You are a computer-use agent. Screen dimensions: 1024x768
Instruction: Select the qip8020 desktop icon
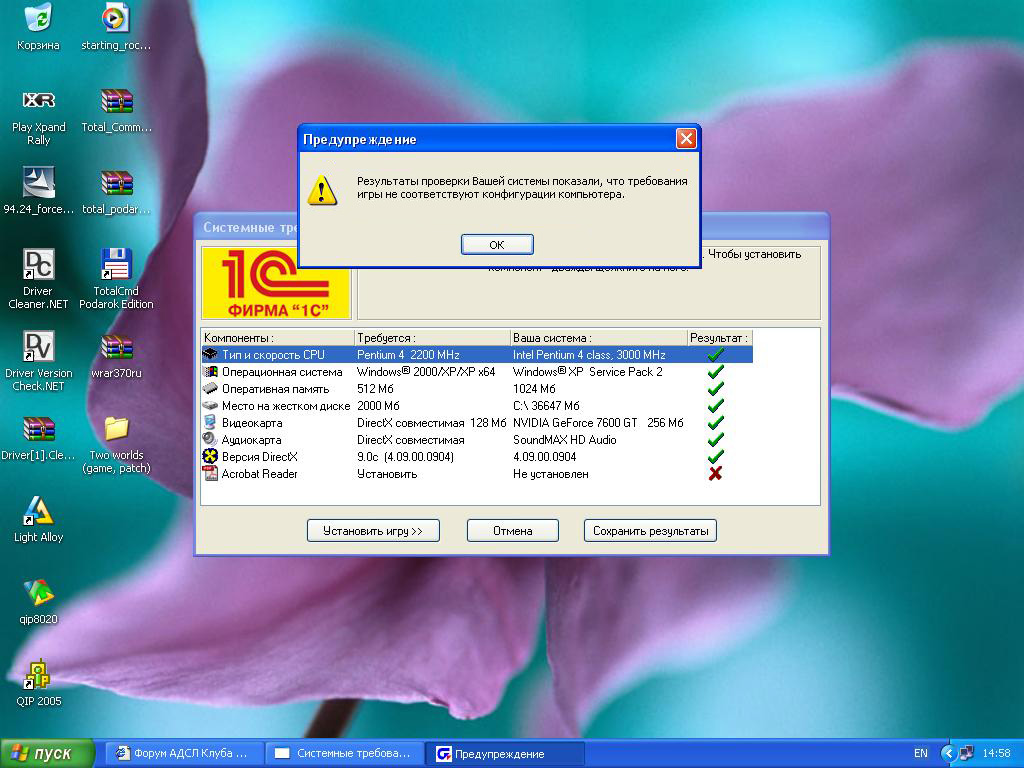[39, 593]
